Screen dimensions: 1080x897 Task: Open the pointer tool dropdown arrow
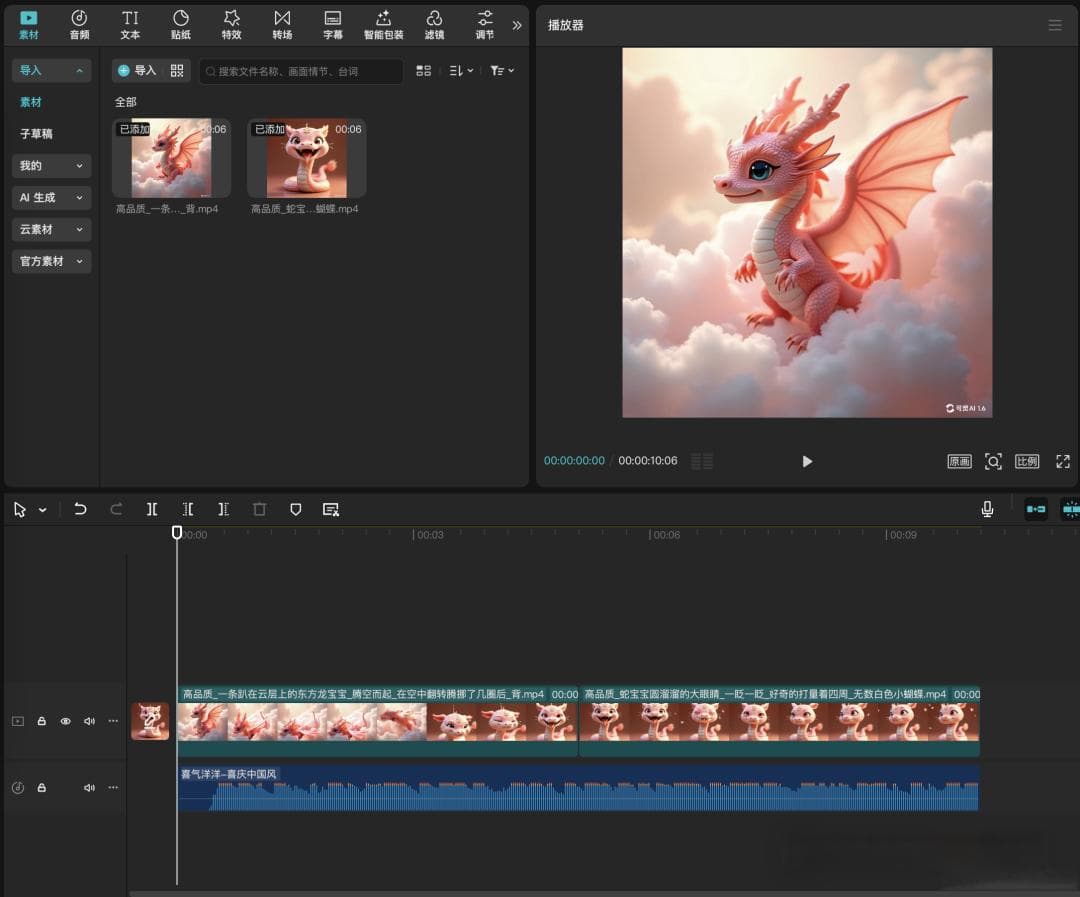pos(43,510)
